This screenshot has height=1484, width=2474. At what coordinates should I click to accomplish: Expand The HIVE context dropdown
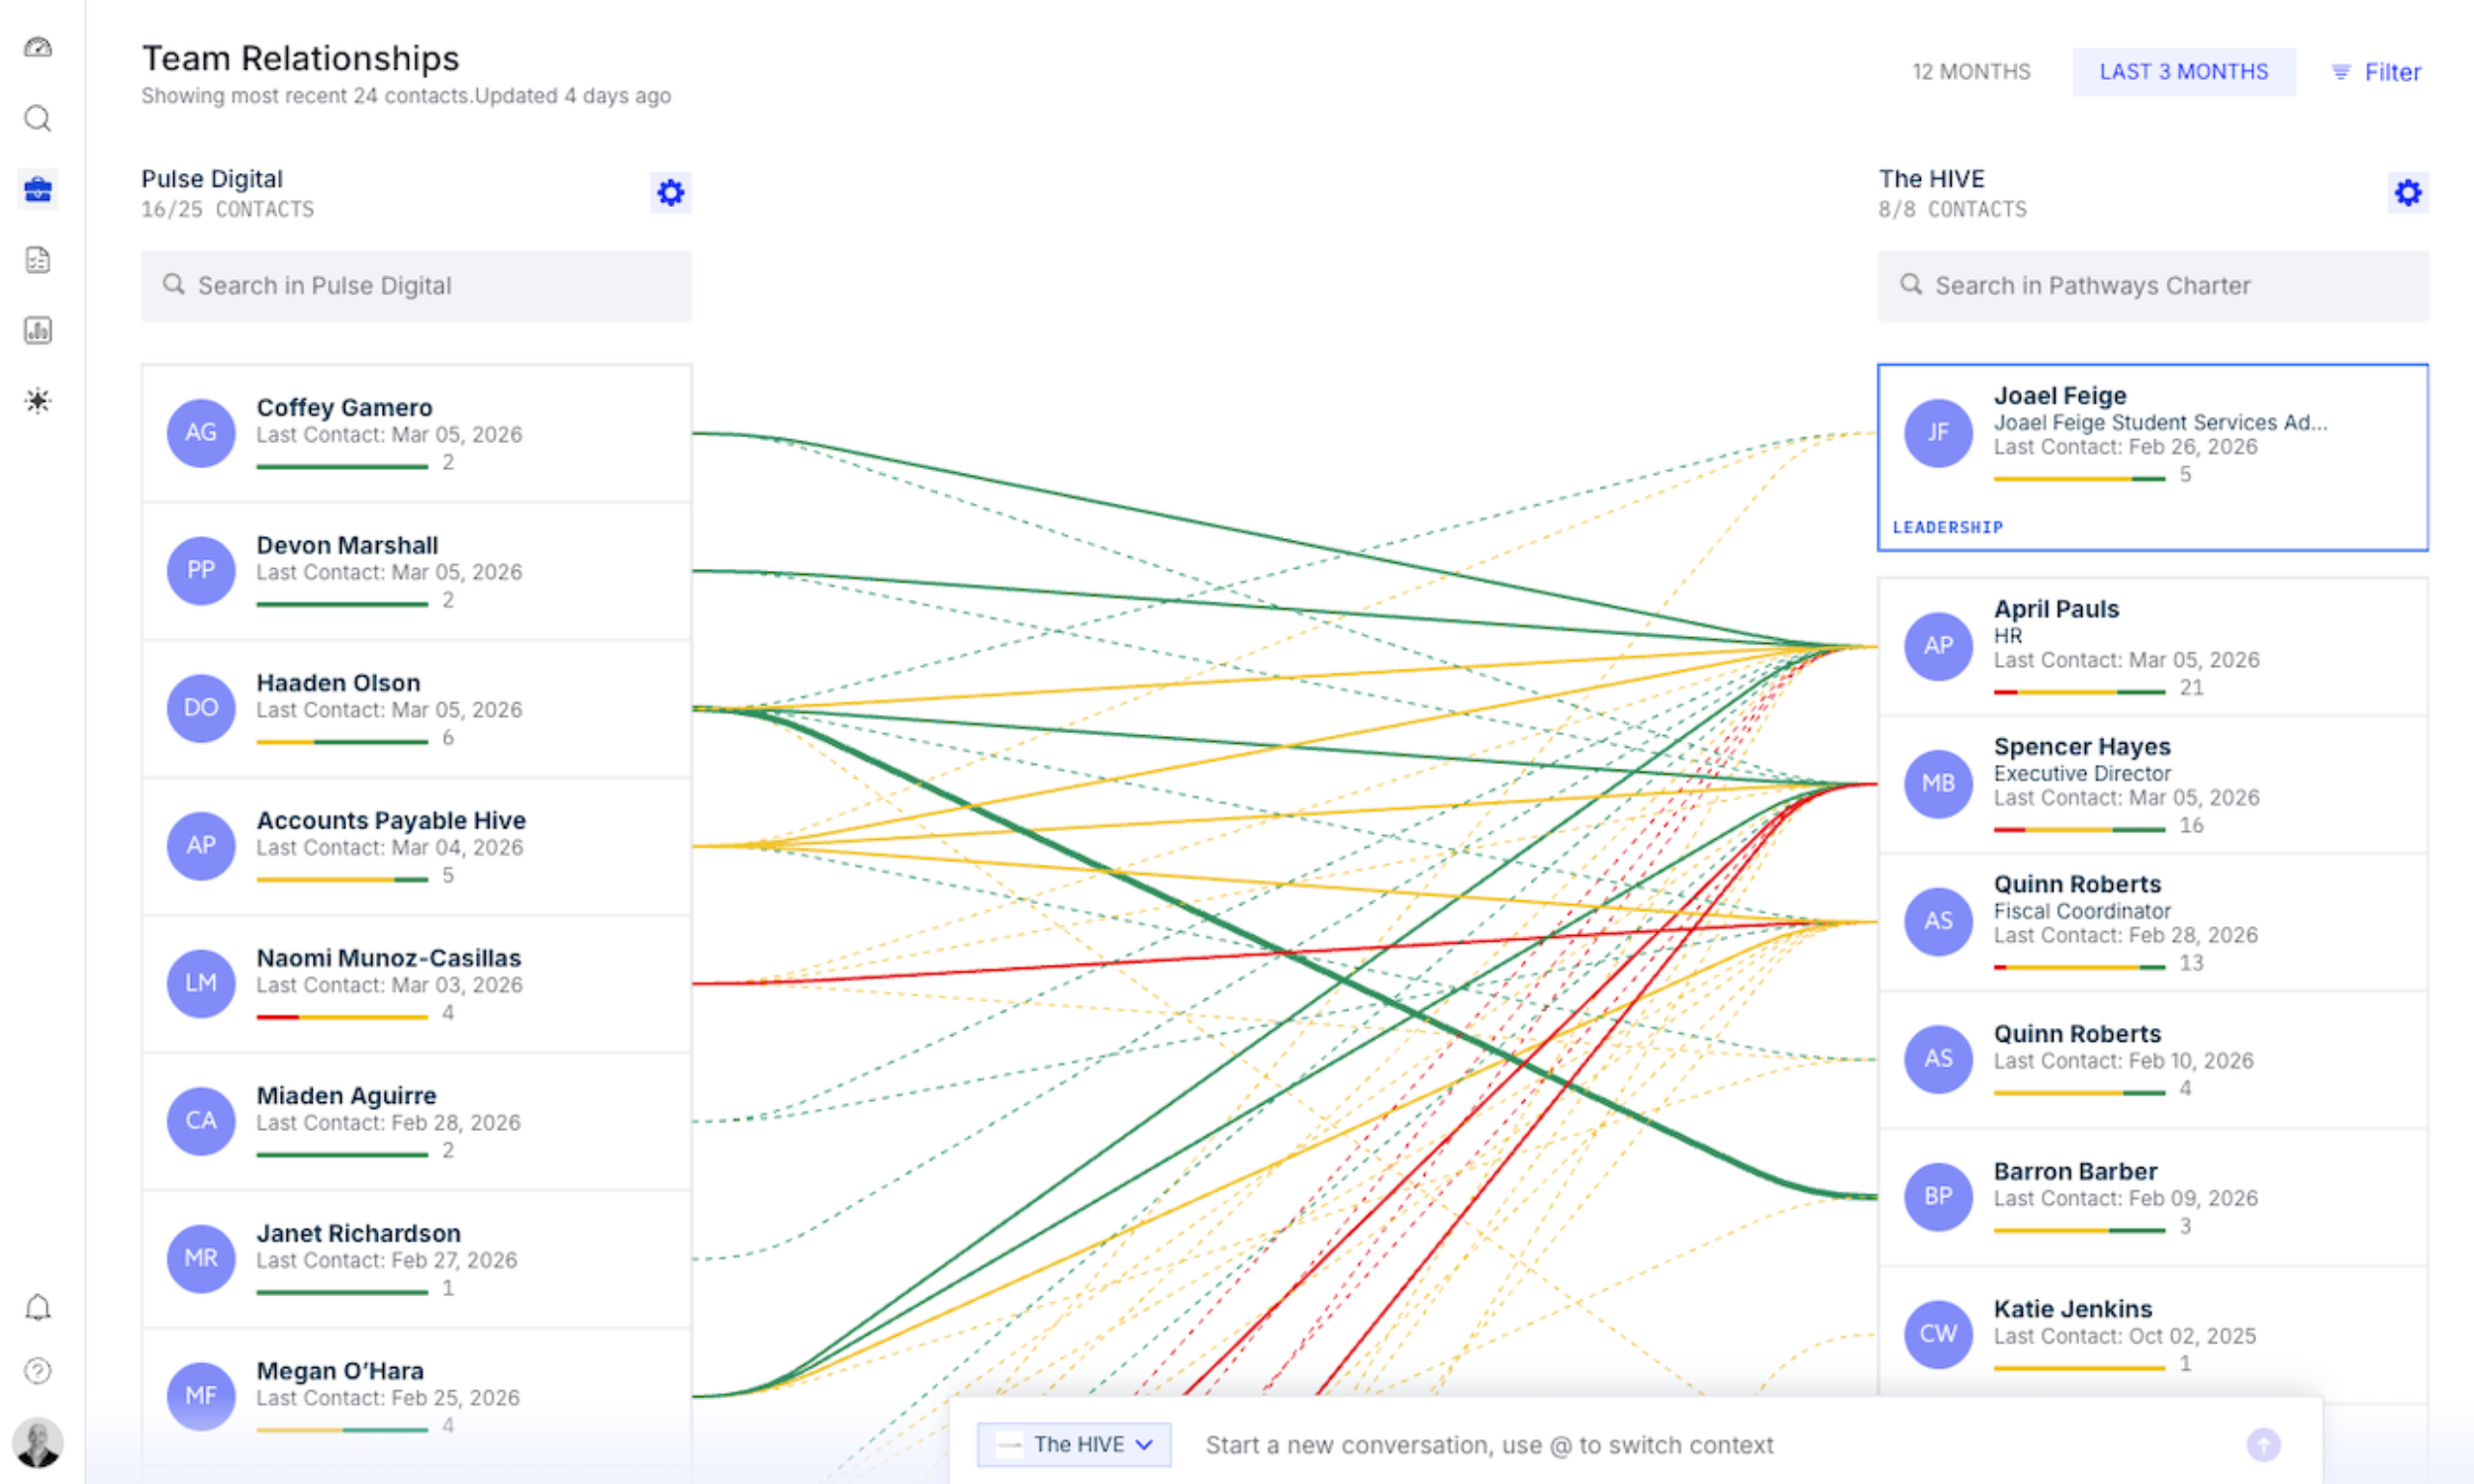pyautogui.click(x=1074, y=1445)
